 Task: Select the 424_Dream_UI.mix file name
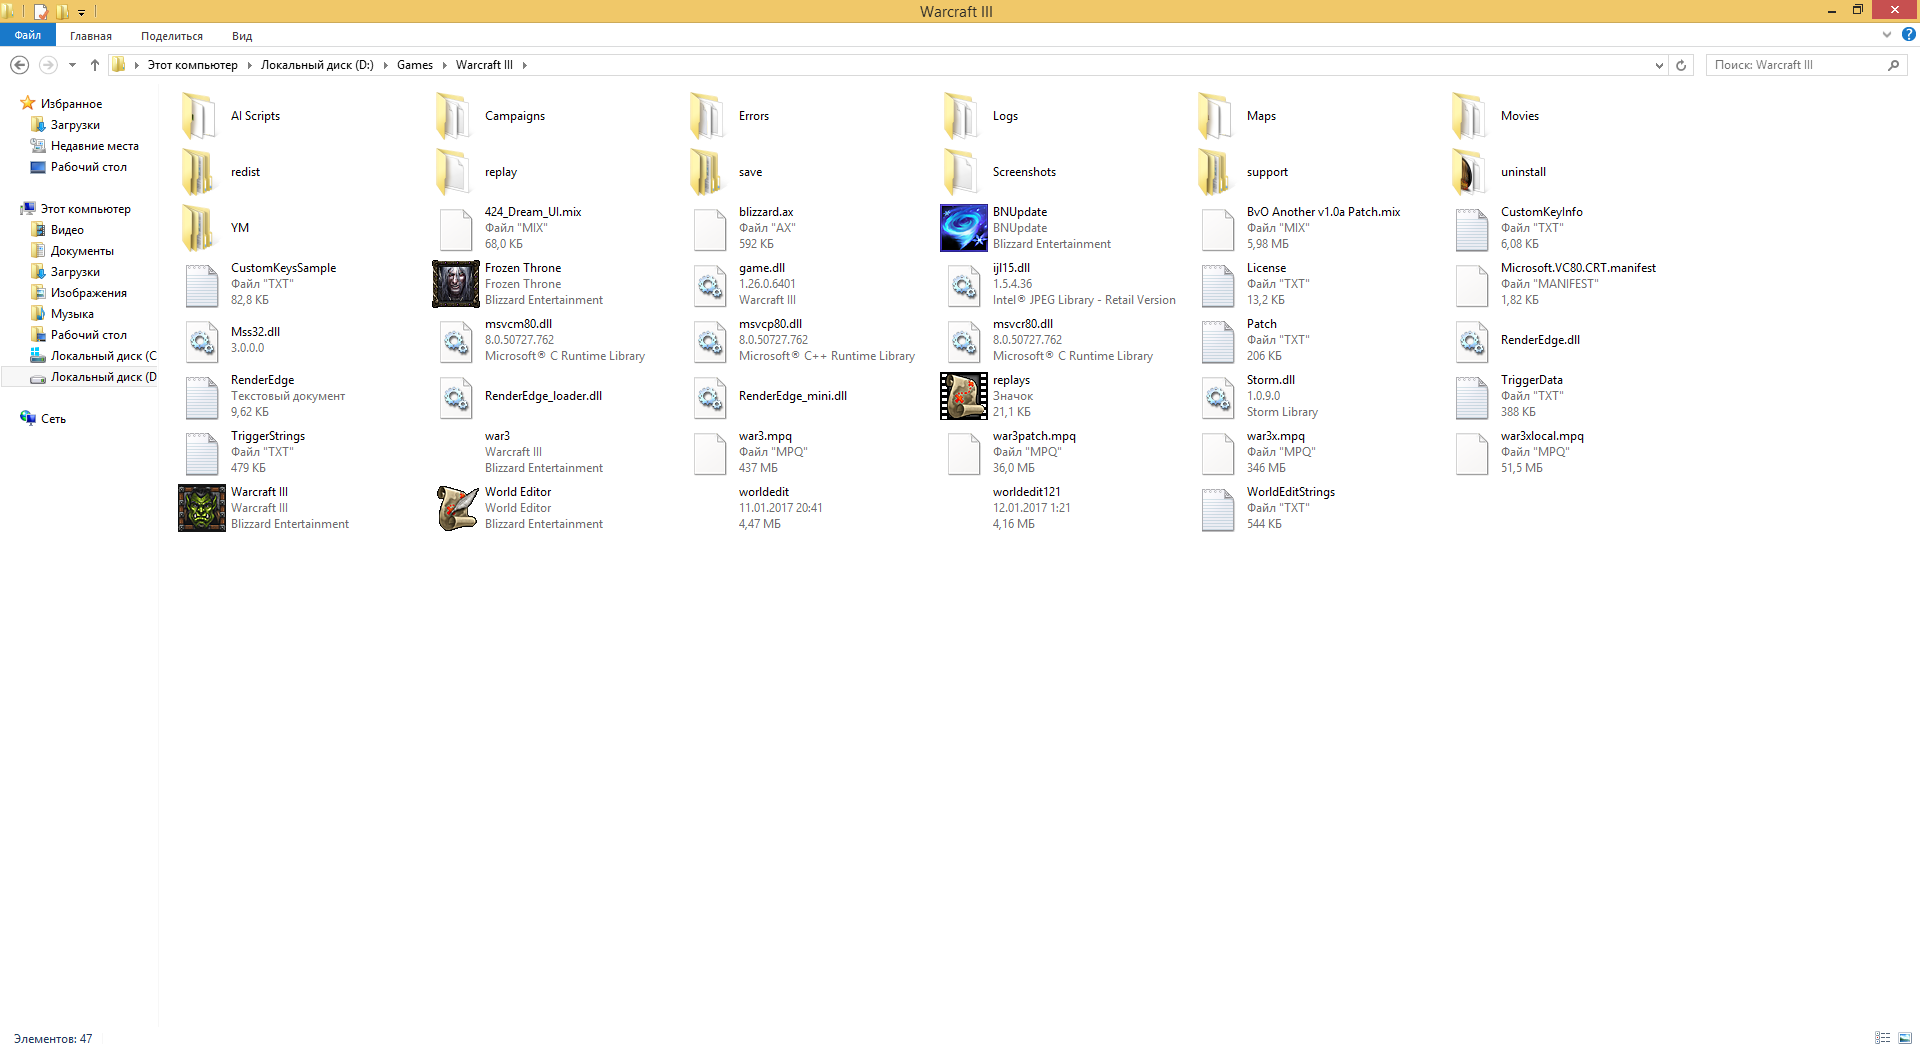click(x=533, y=212)
